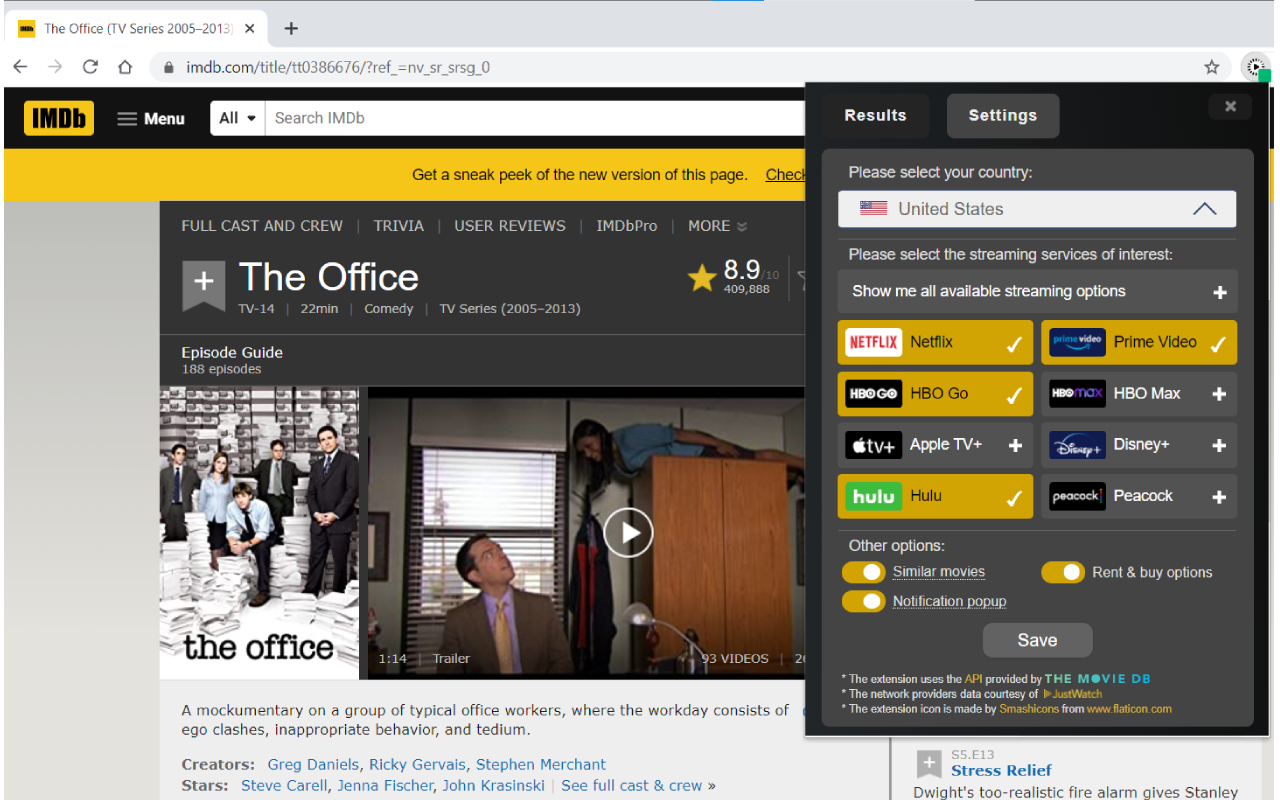Play the trailer video

628,532
